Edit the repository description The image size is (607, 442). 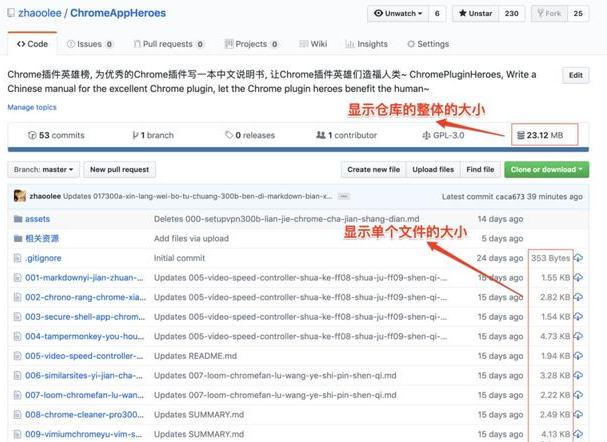pyautogui.click(x=576, y=75)
